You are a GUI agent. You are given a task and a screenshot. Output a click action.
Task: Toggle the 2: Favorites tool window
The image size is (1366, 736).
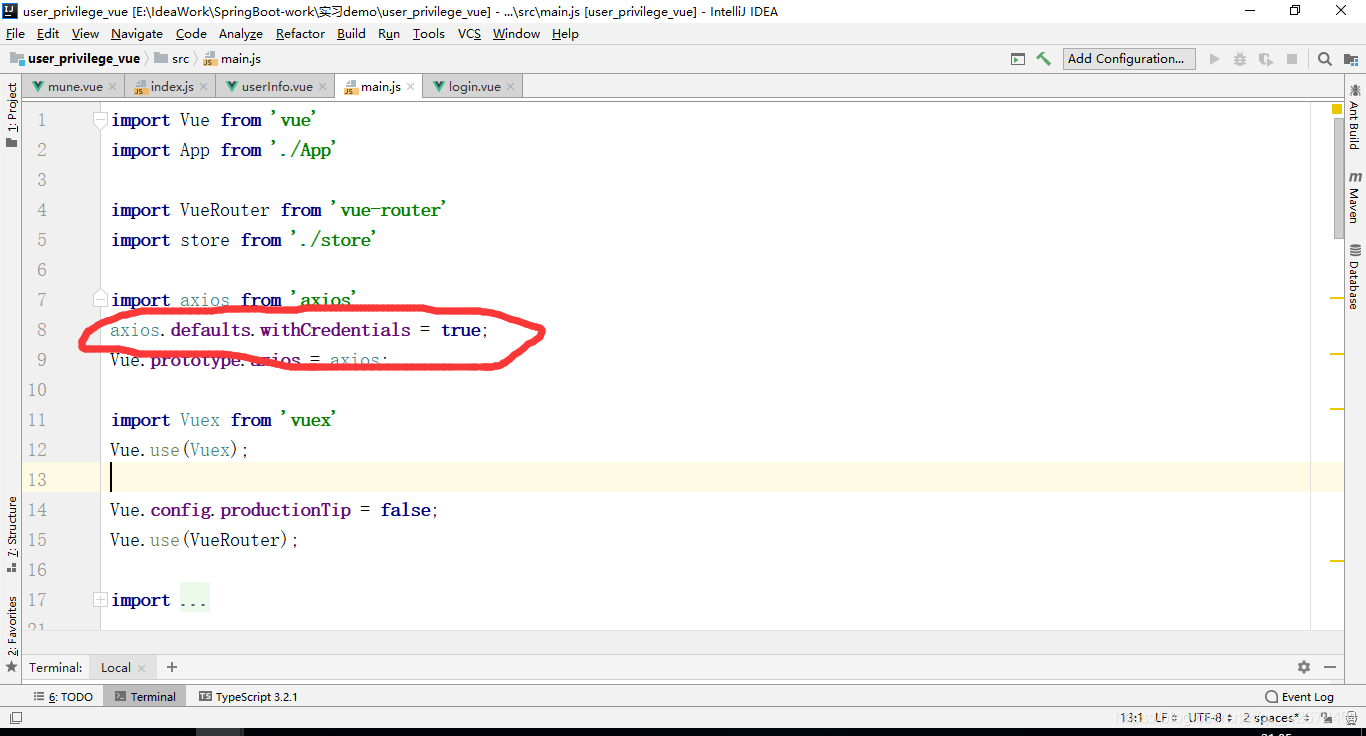tap(12, 633)
